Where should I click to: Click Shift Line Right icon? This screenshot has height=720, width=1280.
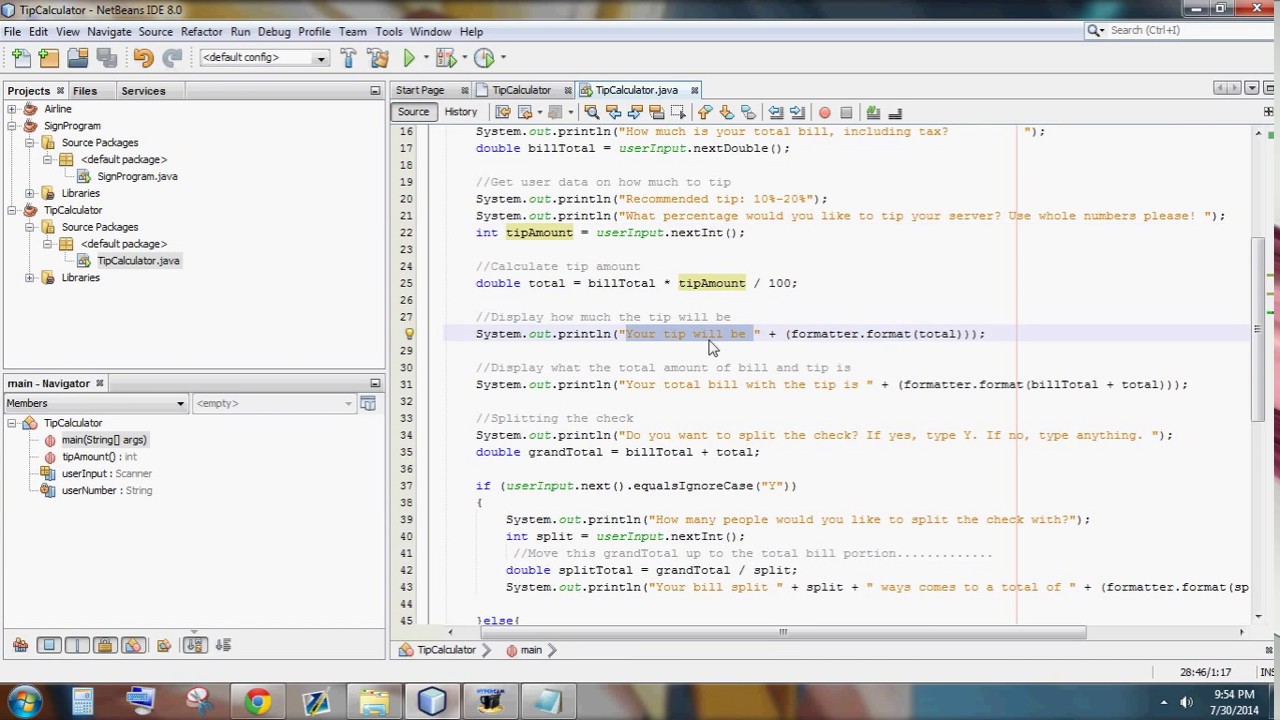797,112
